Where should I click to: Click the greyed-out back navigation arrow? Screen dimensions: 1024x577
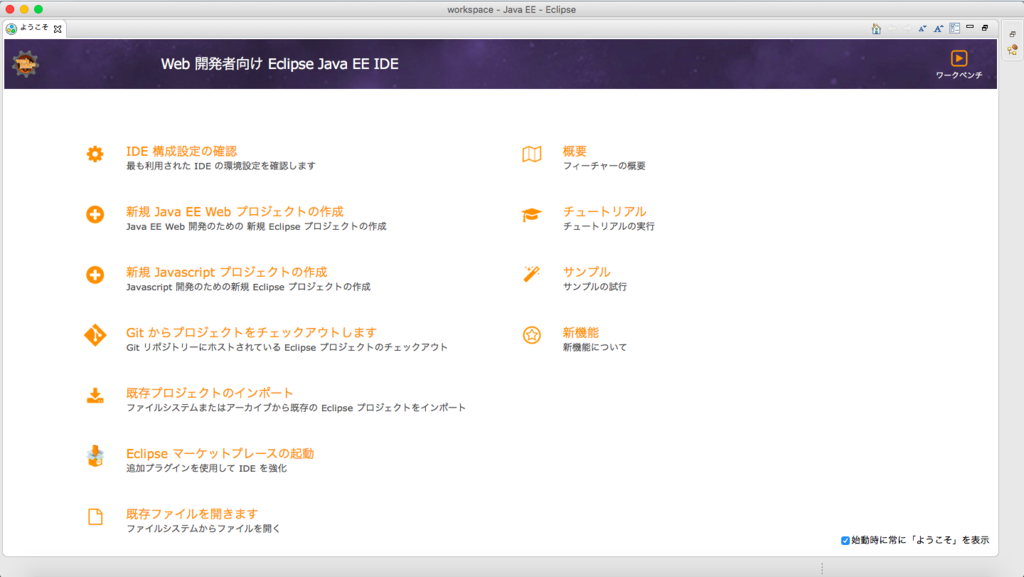click(x=892, y=29)
